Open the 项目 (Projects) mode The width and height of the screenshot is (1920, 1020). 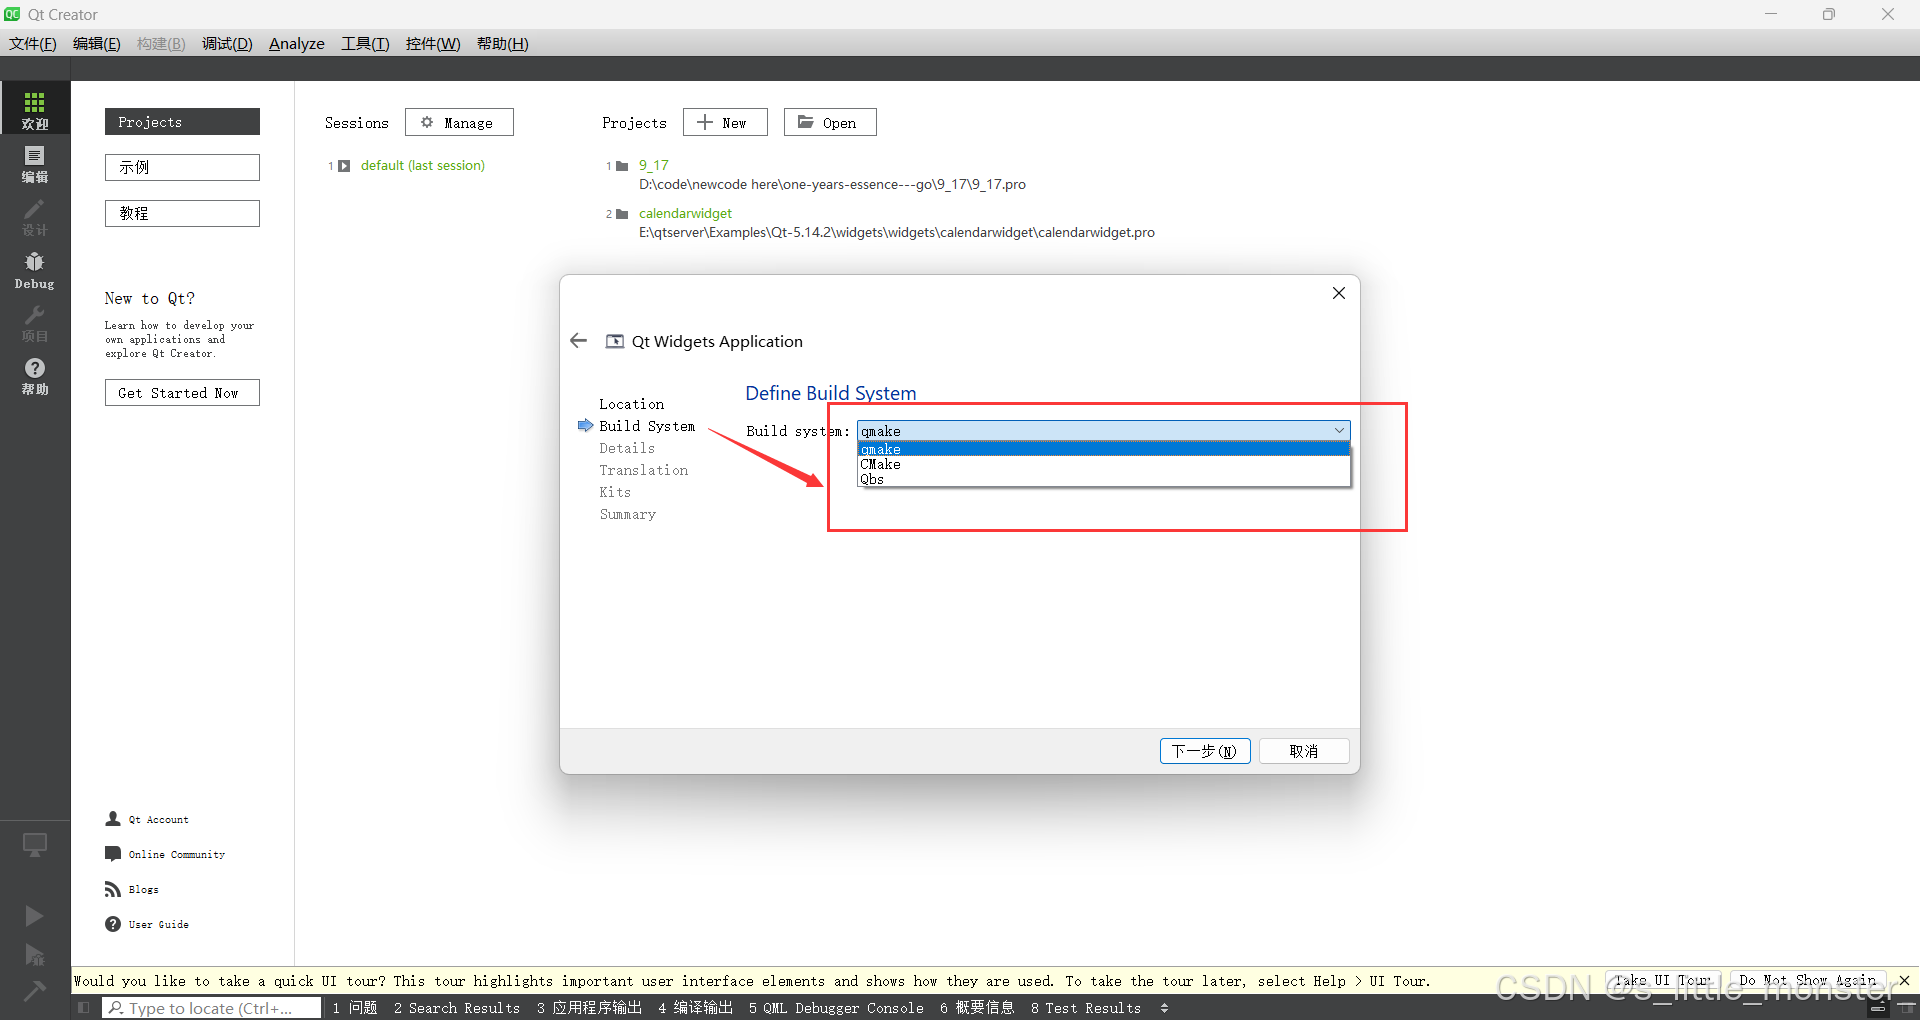35,323
